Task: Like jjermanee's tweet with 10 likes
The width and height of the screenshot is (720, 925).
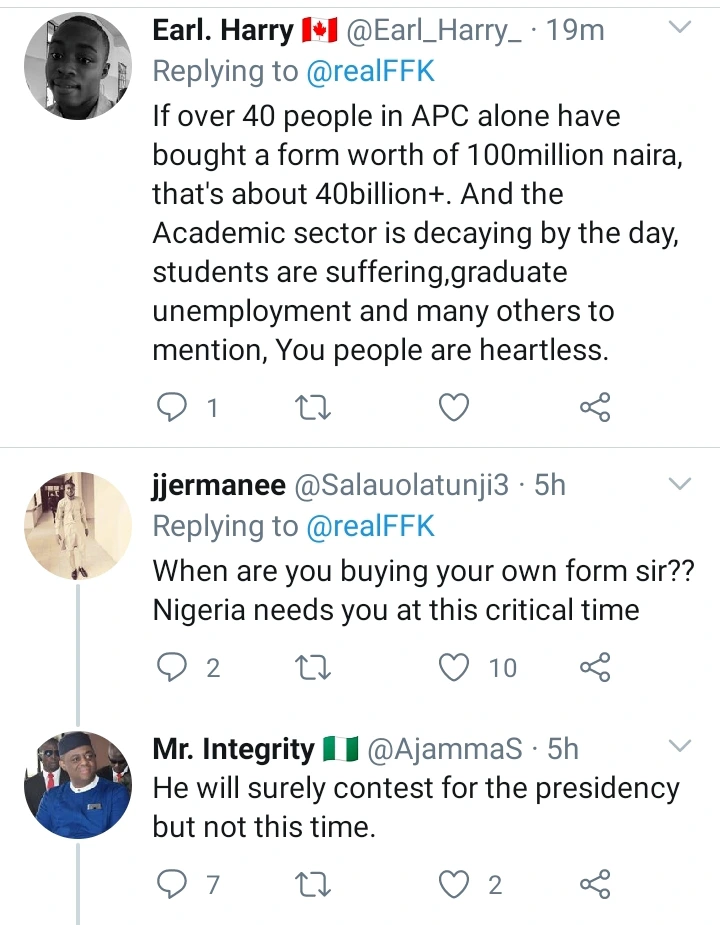Action: pos(456,667)
